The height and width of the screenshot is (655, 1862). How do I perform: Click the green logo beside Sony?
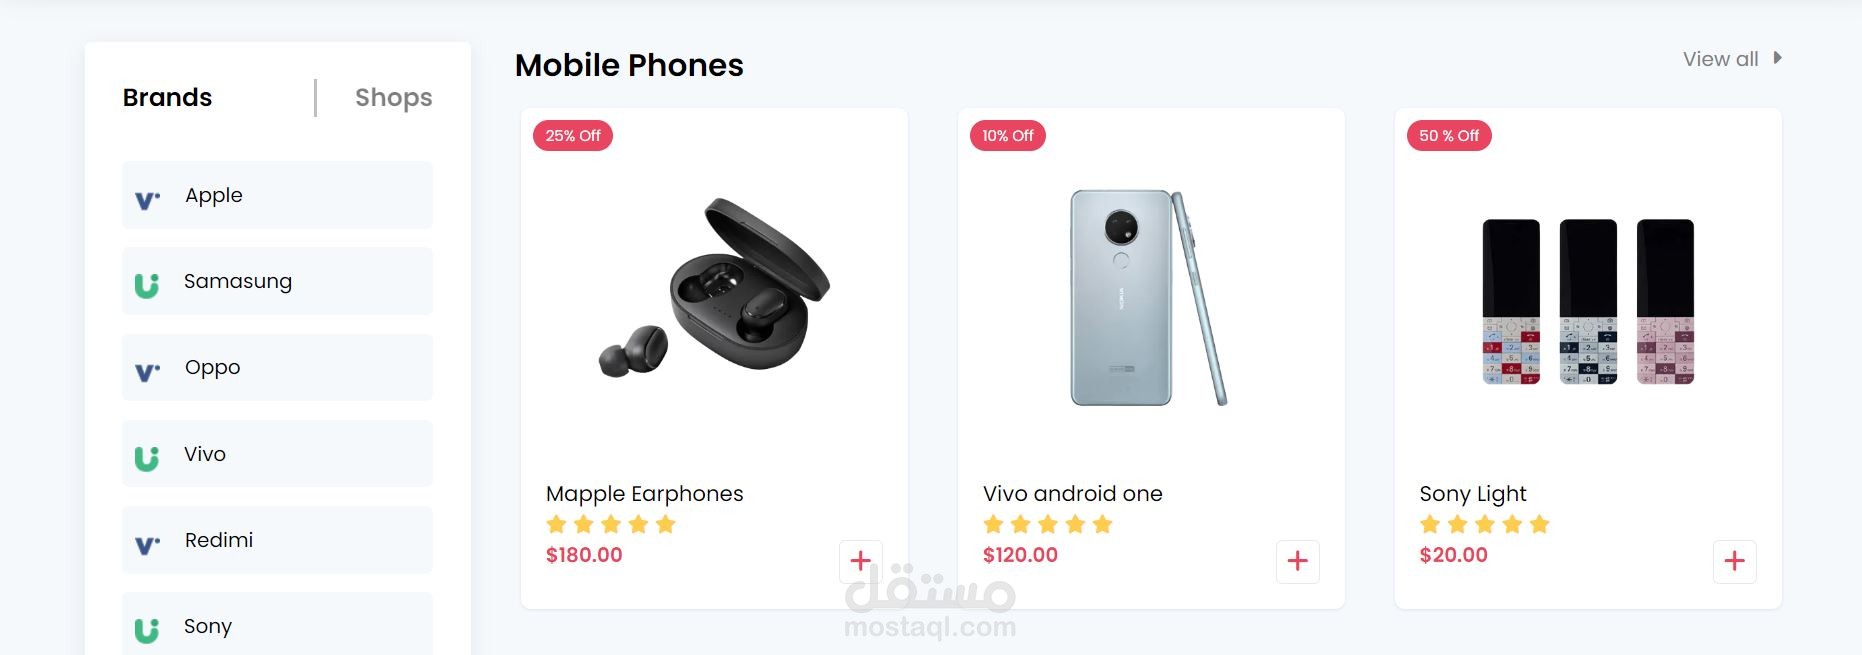147,630
